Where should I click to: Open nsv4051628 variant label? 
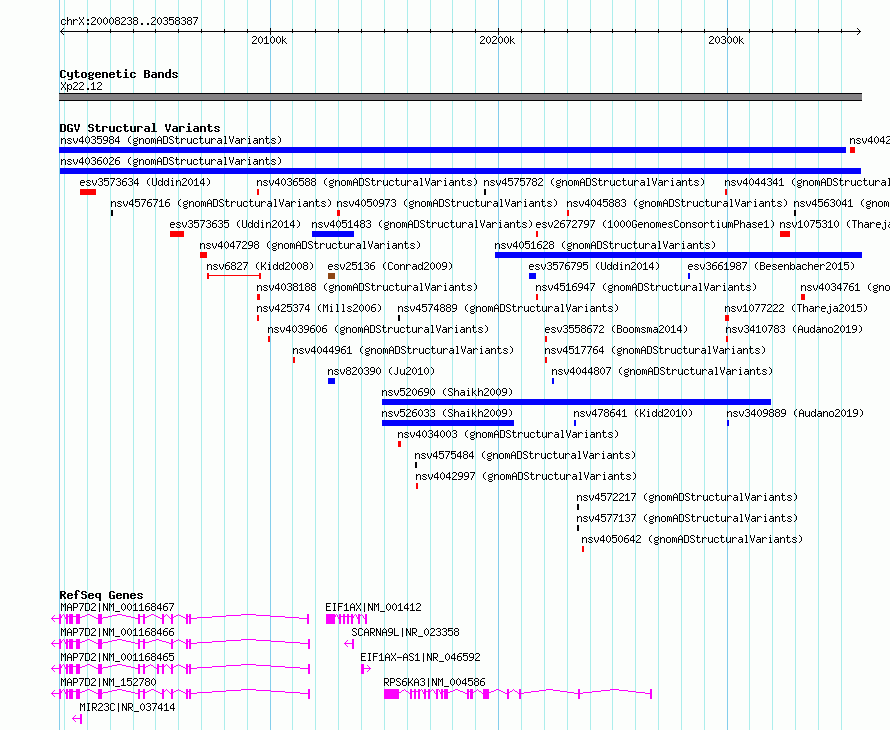coord(605,245)
